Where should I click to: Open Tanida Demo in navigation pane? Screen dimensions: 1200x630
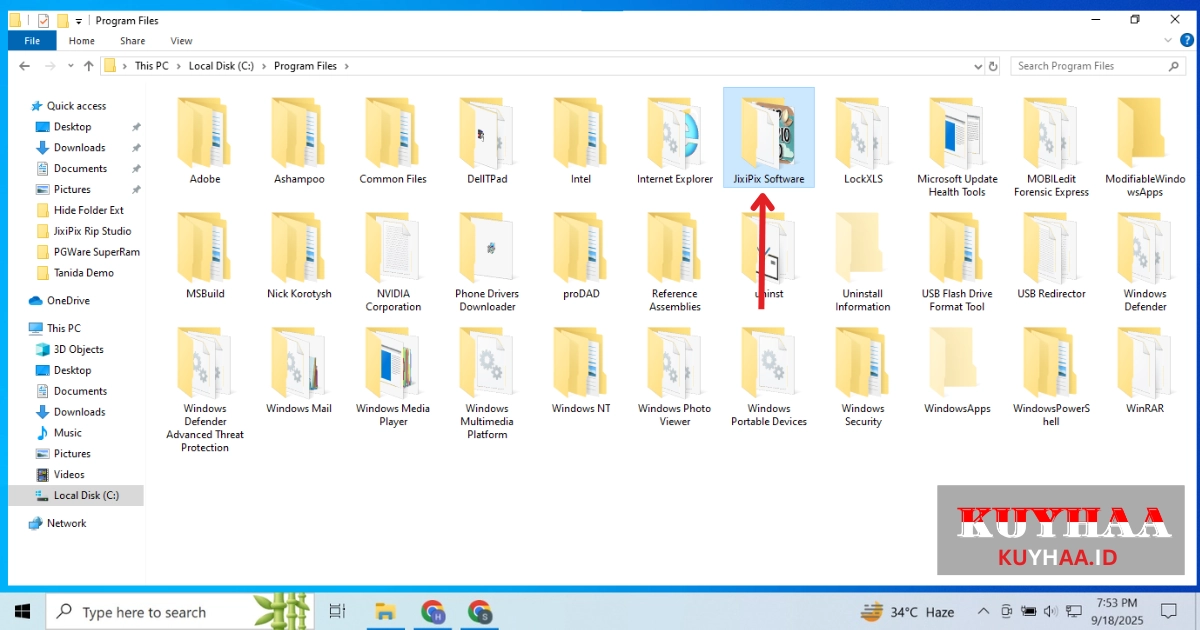[x=84, y=273]
